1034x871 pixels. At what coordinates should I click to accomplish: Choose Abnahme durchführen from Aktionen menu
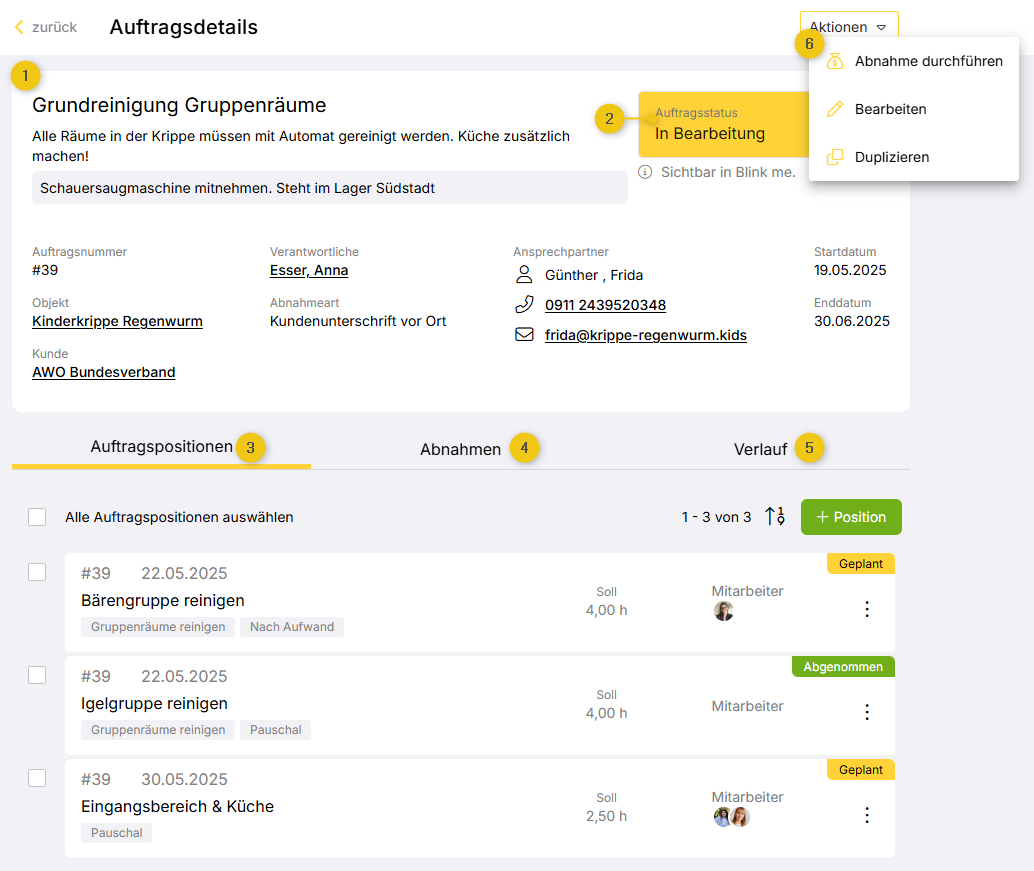[x=928, y=61]
